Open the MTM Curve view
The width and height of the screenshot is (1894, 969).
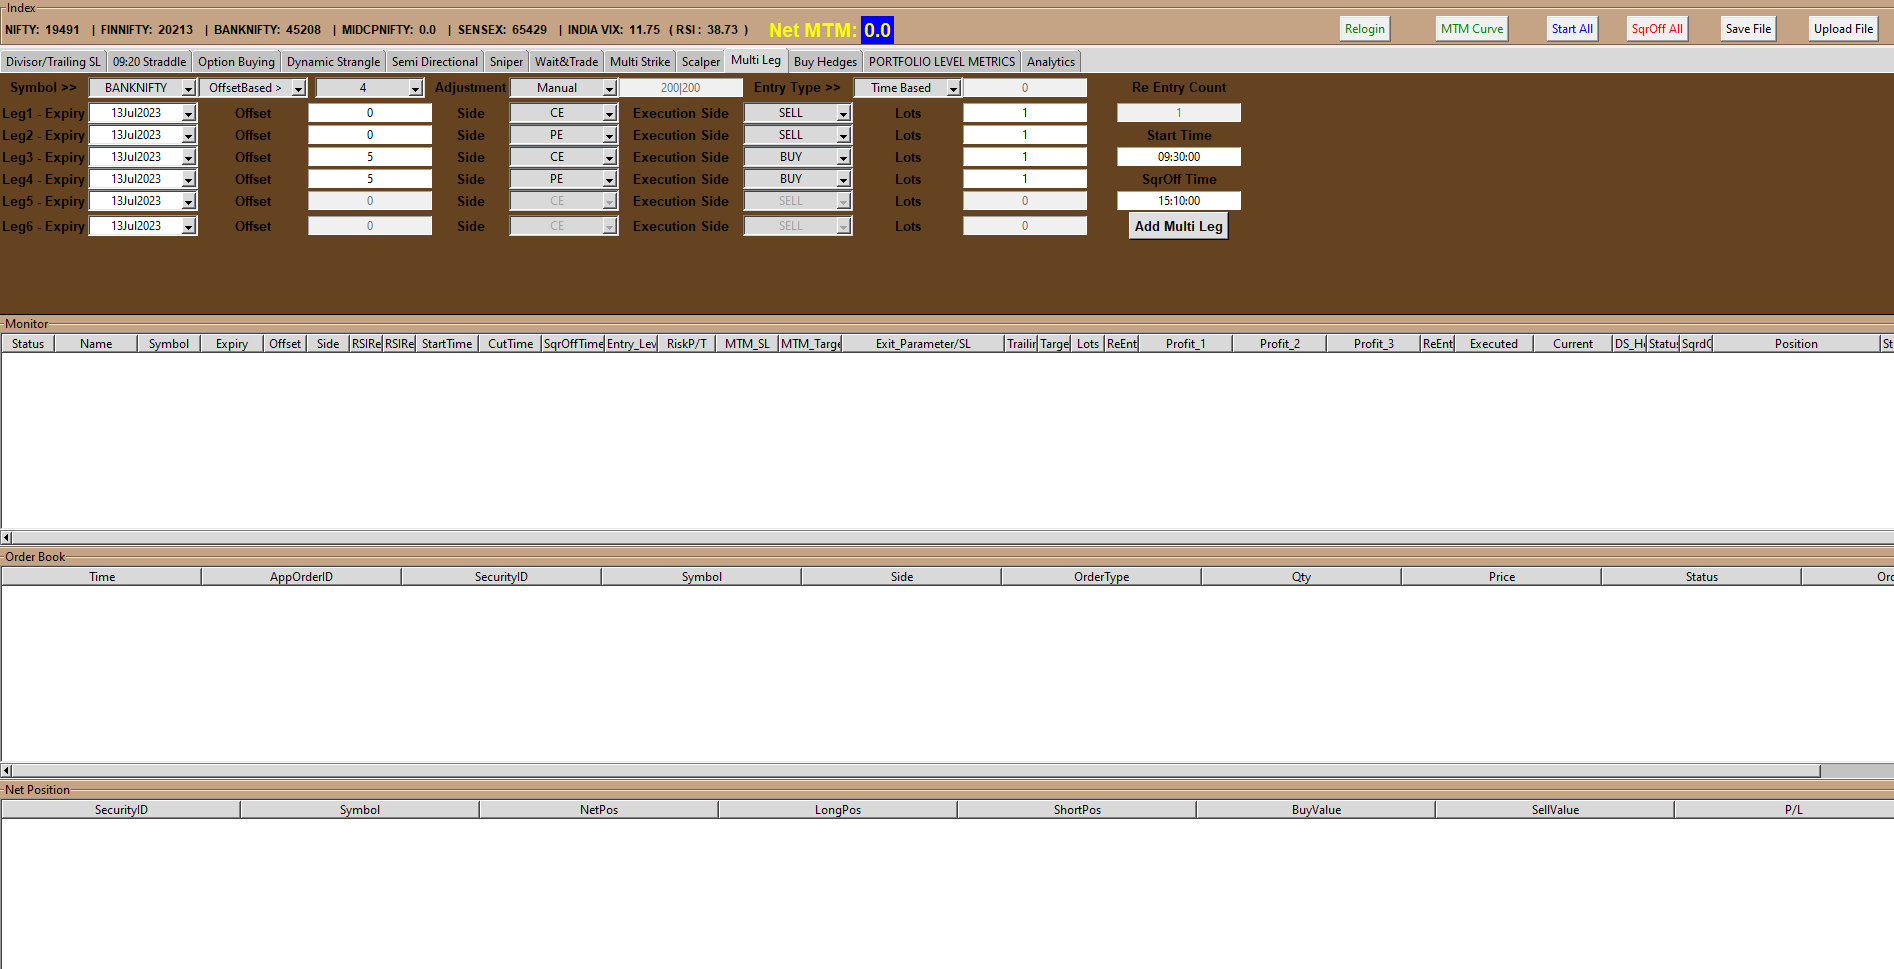pyautogui.click(x=1471, y=28)
